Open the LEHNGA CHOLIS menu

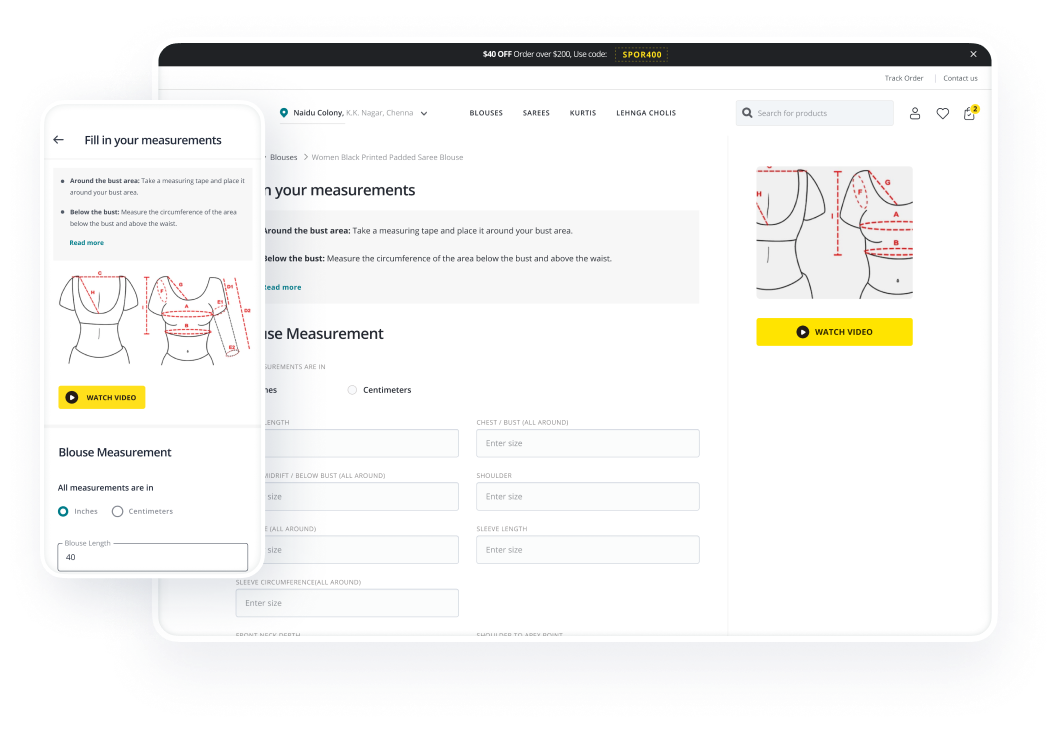pos(646,113)
